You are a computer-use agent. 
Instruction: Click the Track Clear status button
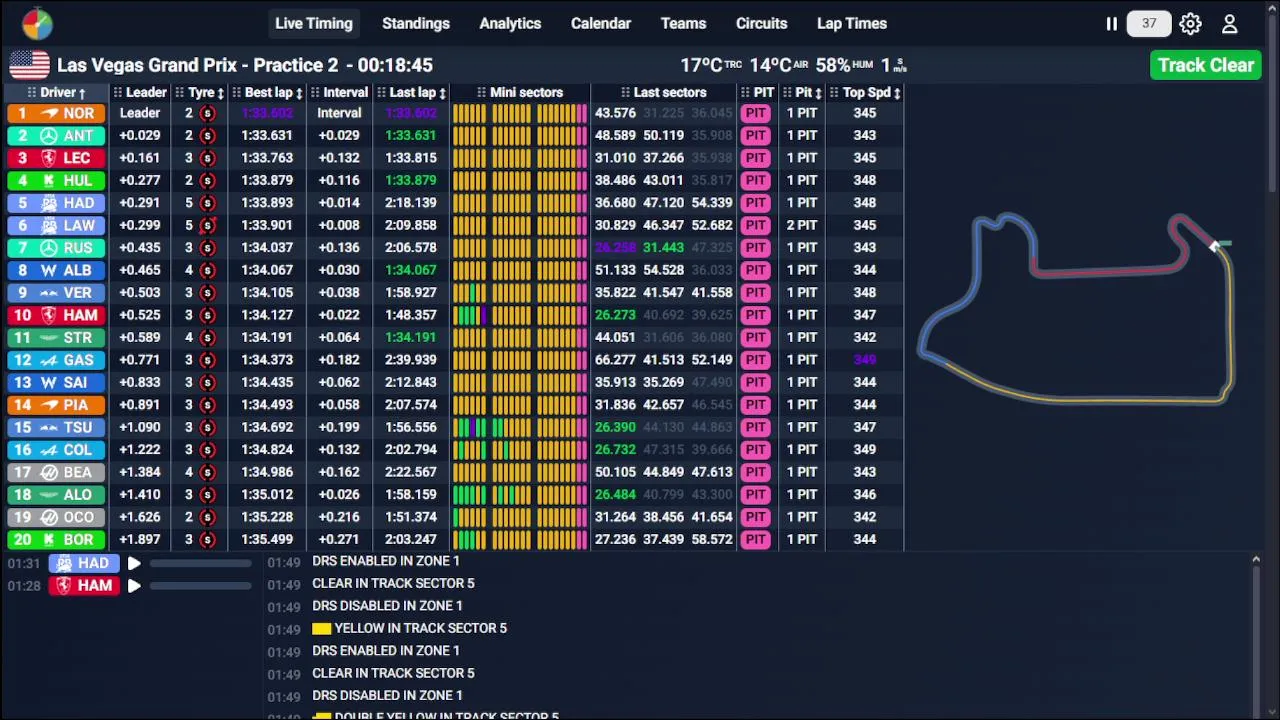pos(1206,65)
